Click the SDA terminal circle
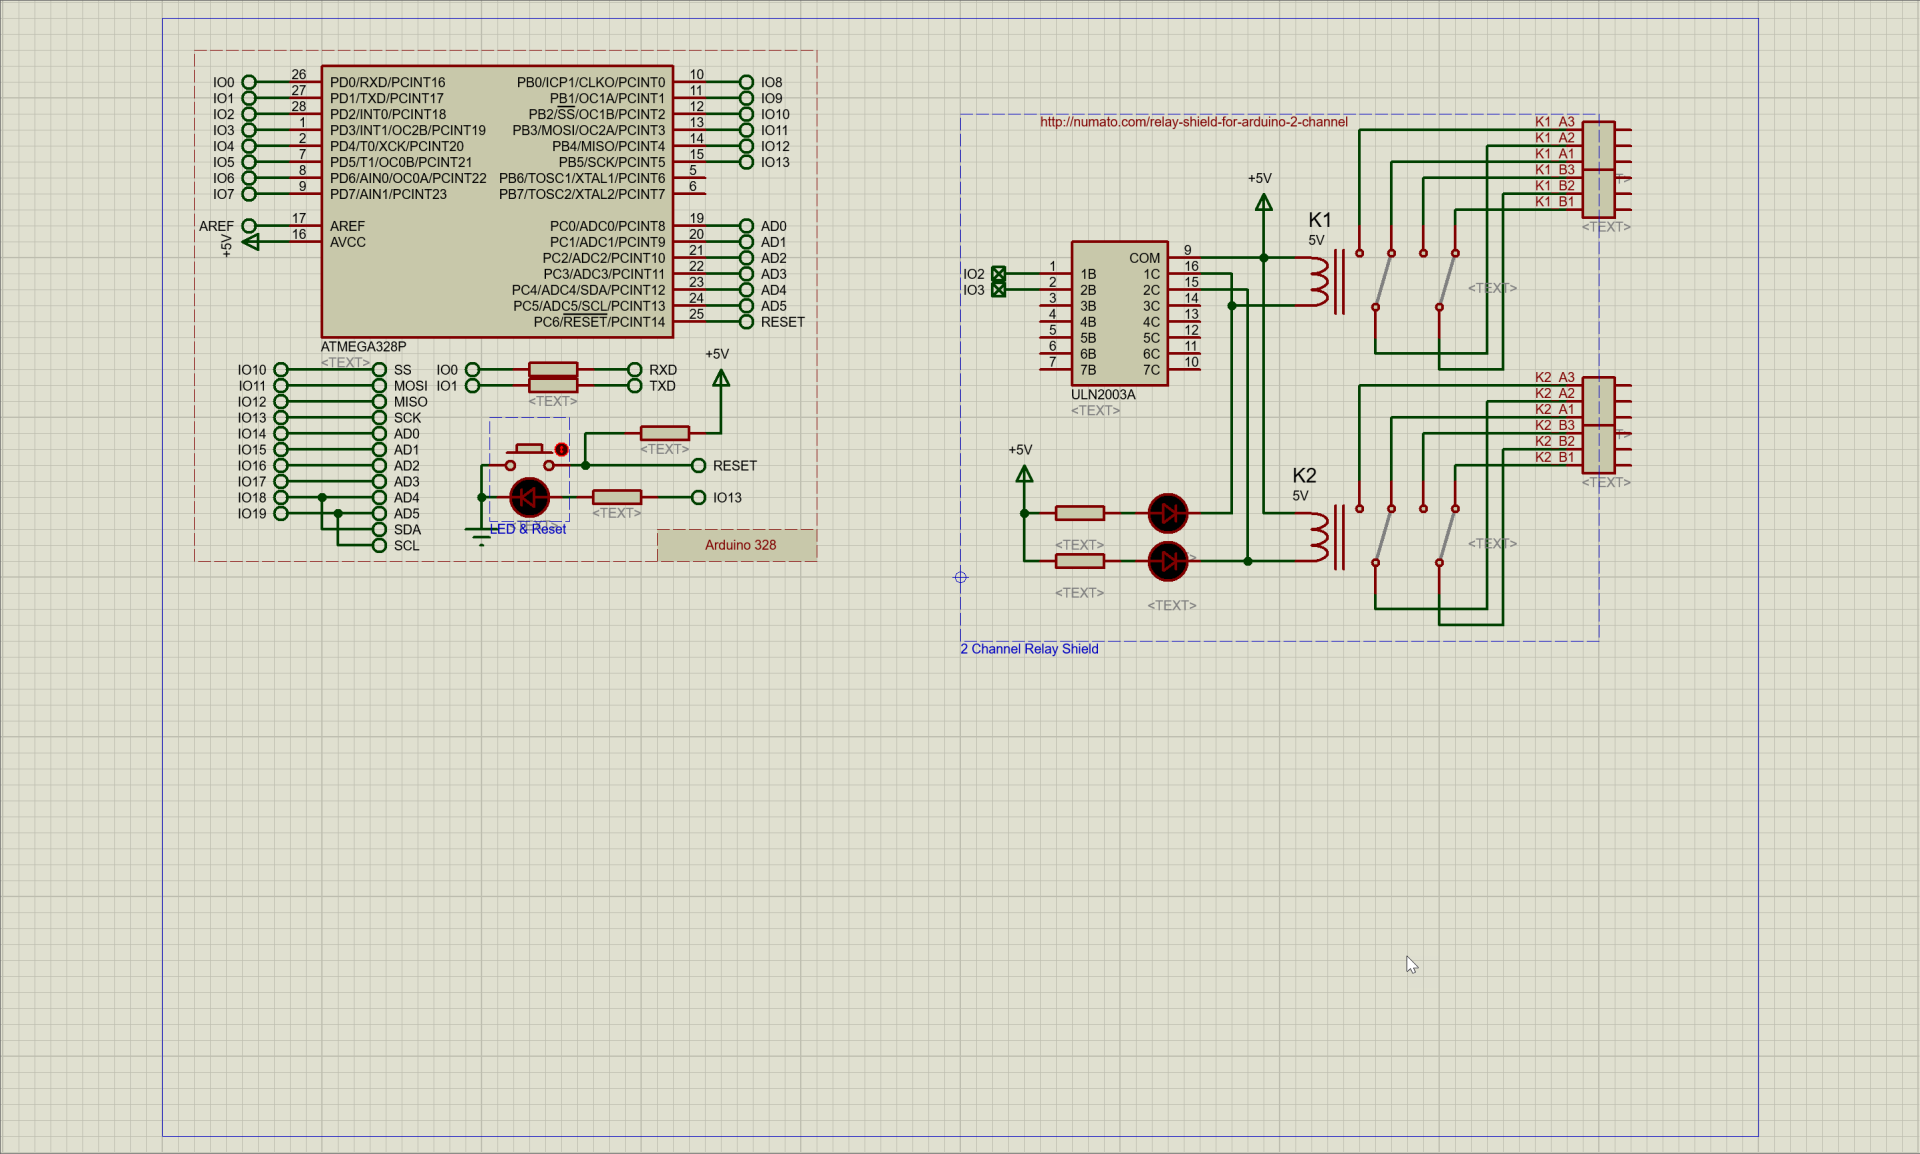This screenshot has width=1920, height=1154. coord(379,530)
